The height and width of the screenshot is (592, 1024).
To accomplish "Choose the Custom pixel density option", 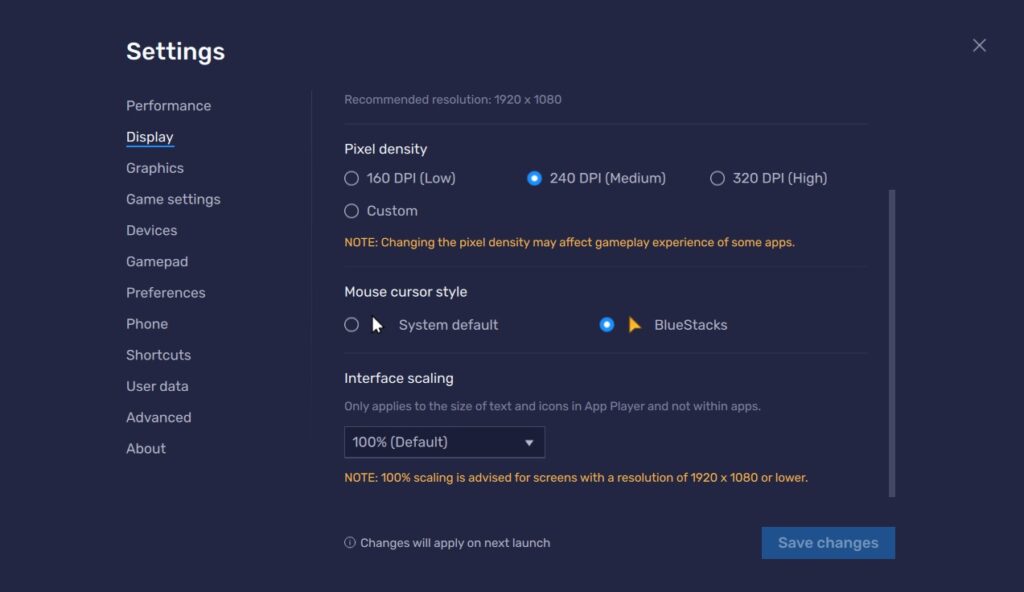I will tap(351, 210).
